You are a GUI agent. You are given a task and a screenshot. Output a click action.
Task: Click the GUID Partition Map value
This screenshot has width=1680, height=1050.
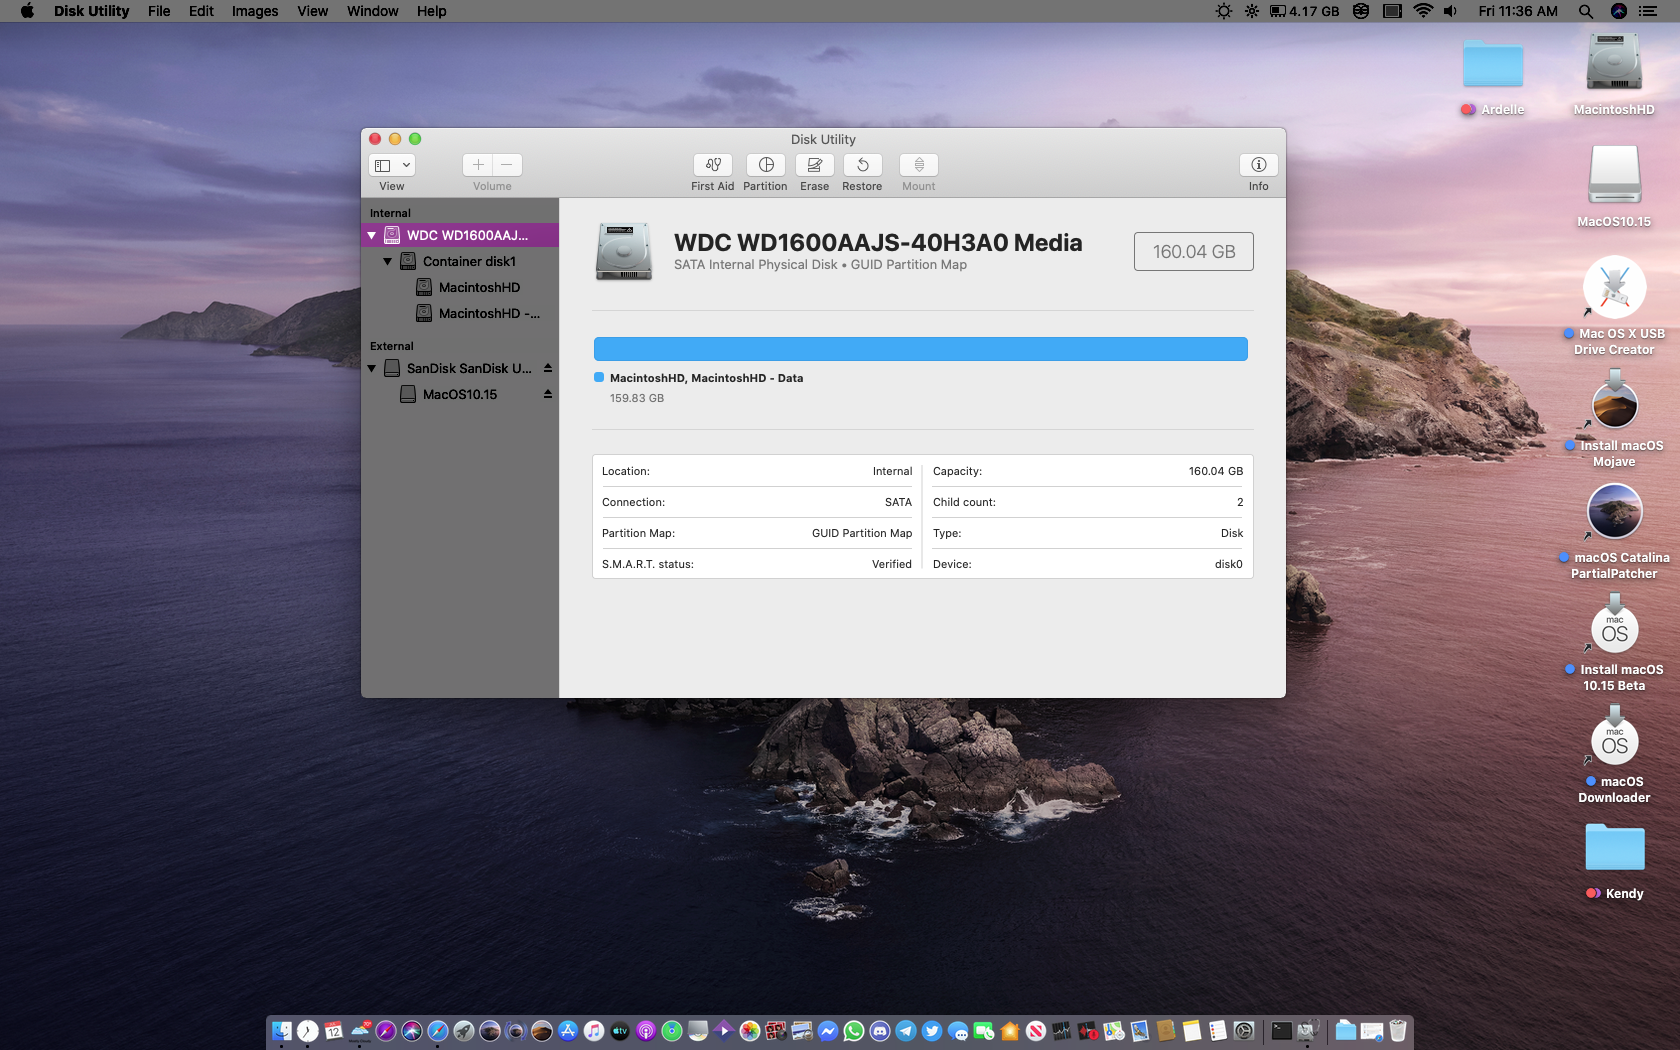click(x=862, y=534)
